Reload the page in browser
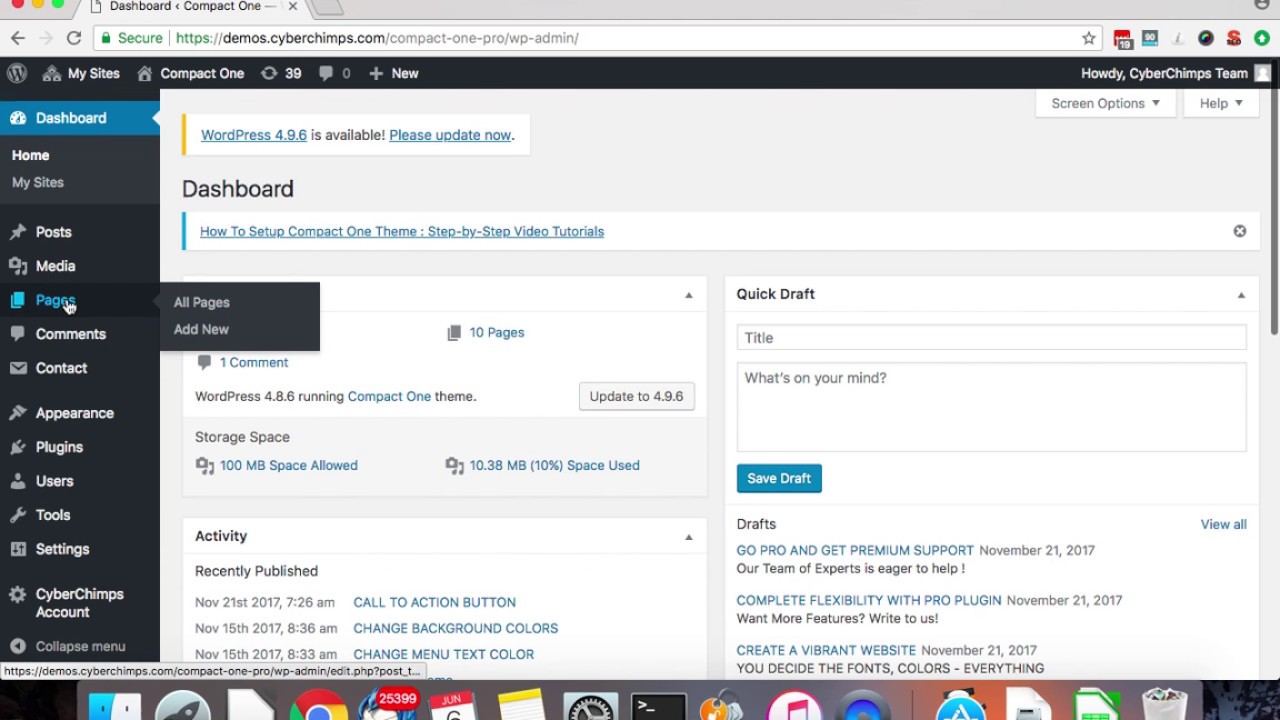The width and height of the screenshot is (1280, 720). tap(73, 38)
